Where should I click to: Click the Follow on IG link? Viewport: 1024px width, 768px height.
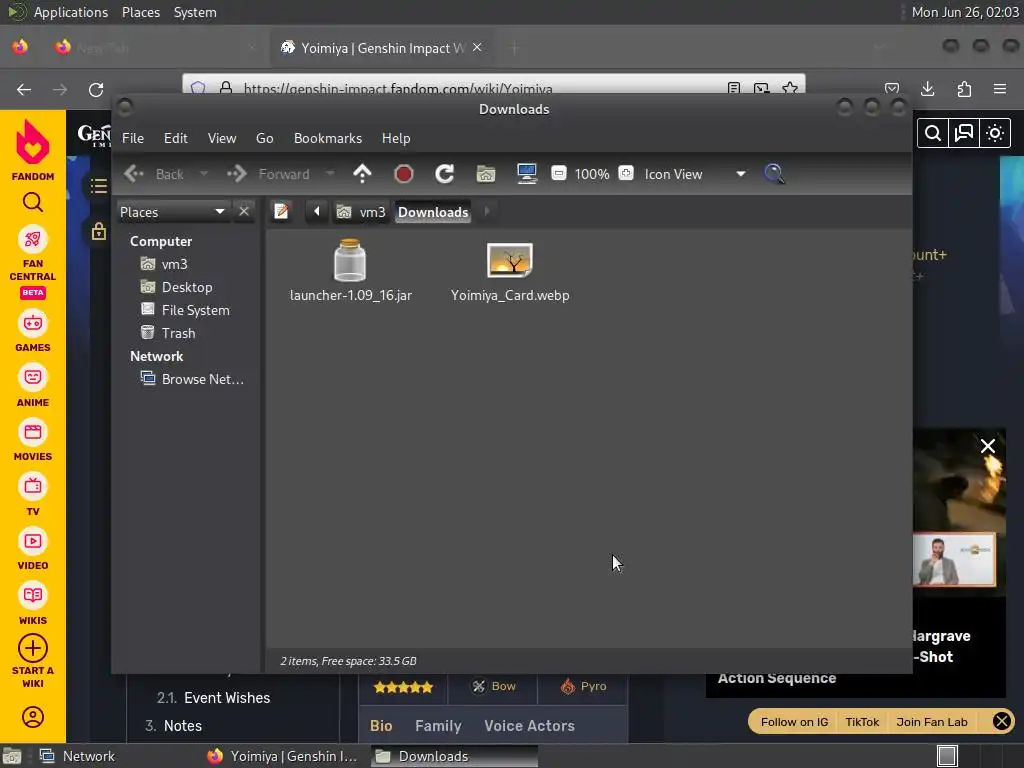click(794, 722)
